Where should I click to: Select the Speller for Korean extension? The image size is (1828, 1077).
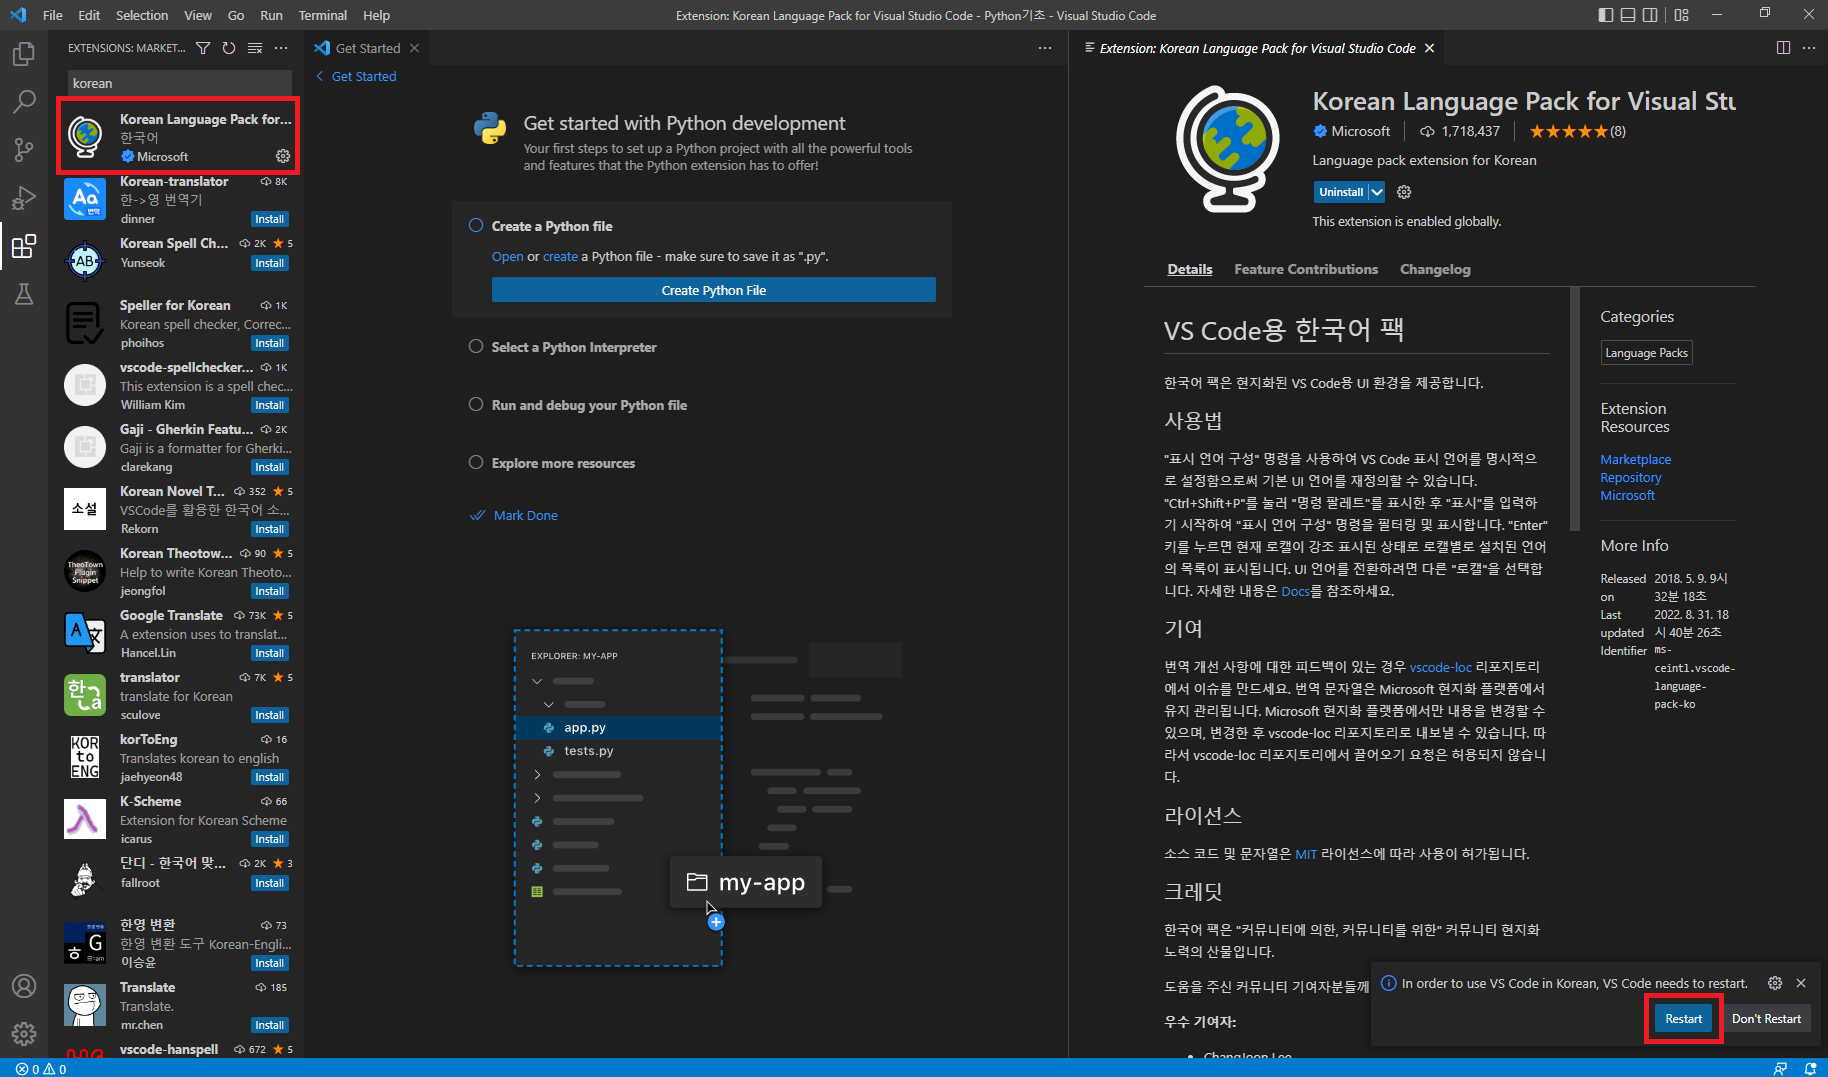178,324
